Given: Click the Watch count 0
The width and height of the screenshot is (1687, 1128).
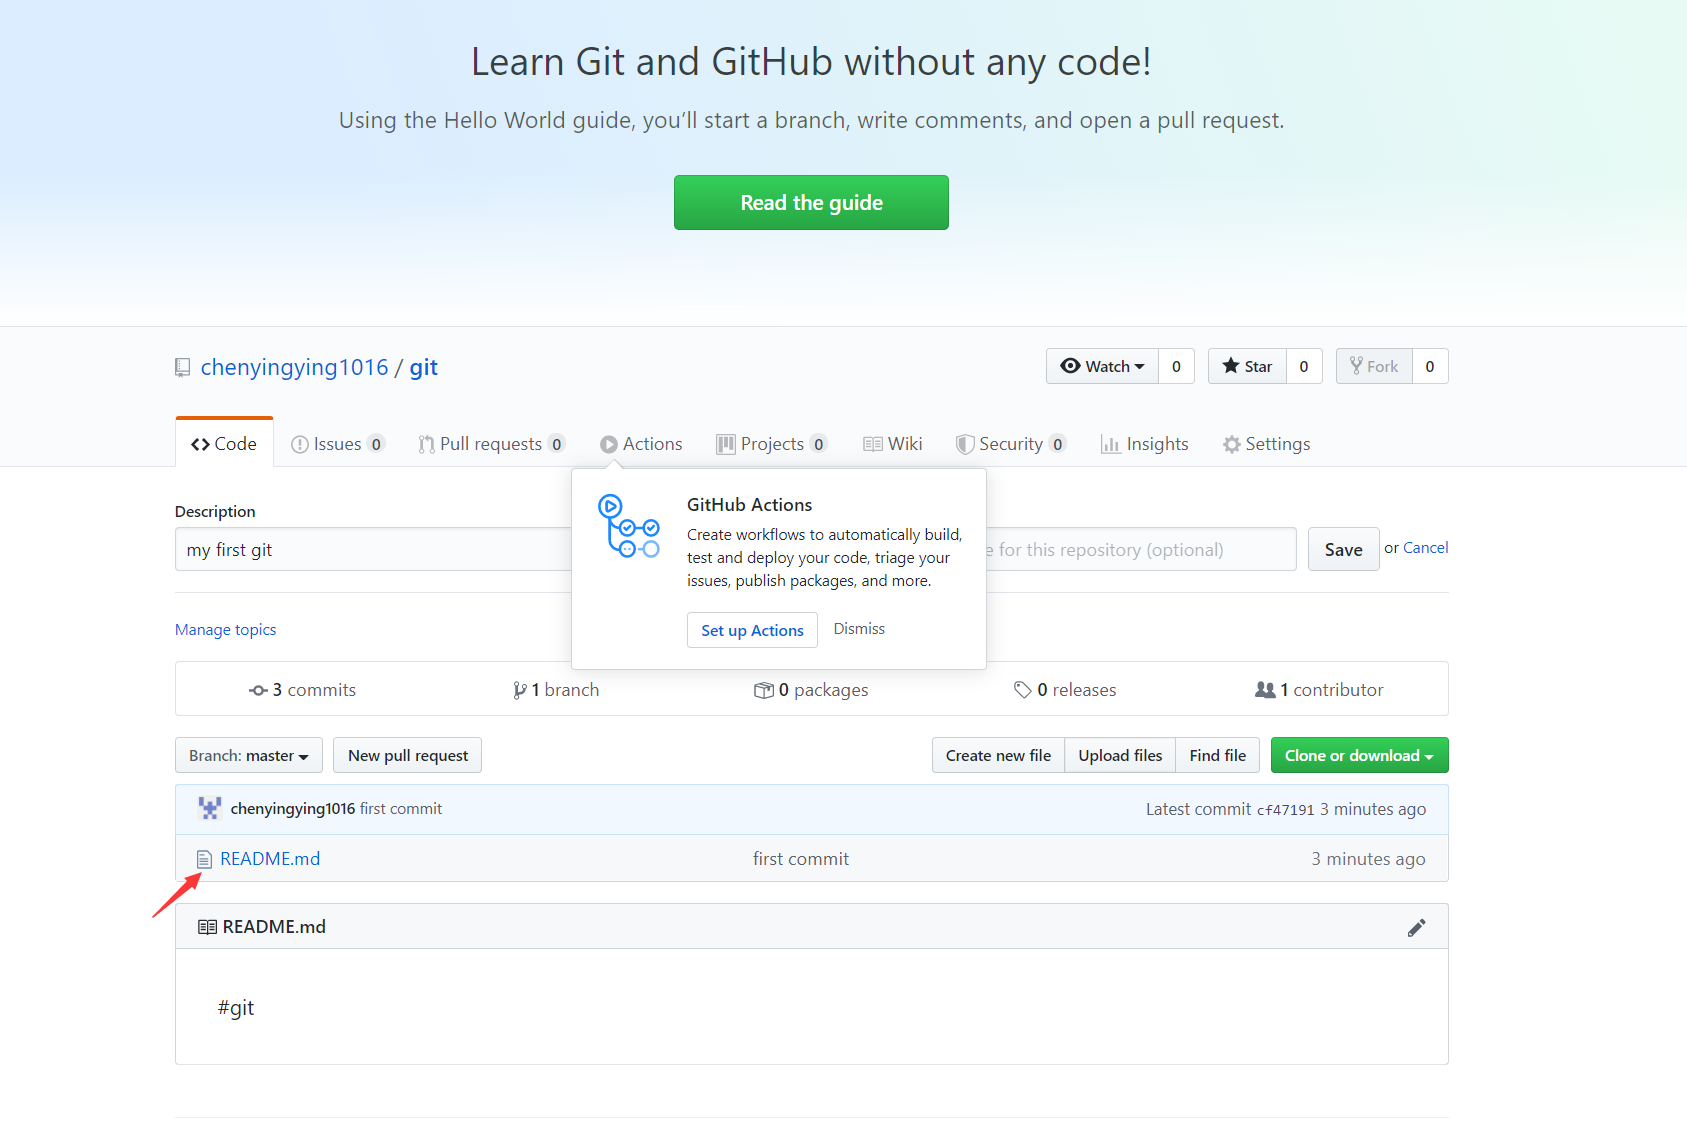Looking at the screenshot, I should click(1176, 366).
